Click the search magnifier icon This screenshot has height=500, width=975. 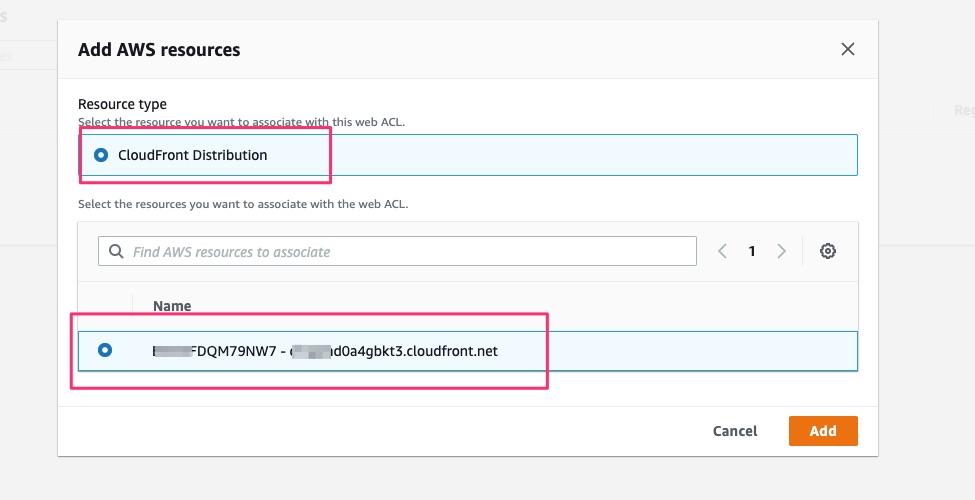coord(116,252)
